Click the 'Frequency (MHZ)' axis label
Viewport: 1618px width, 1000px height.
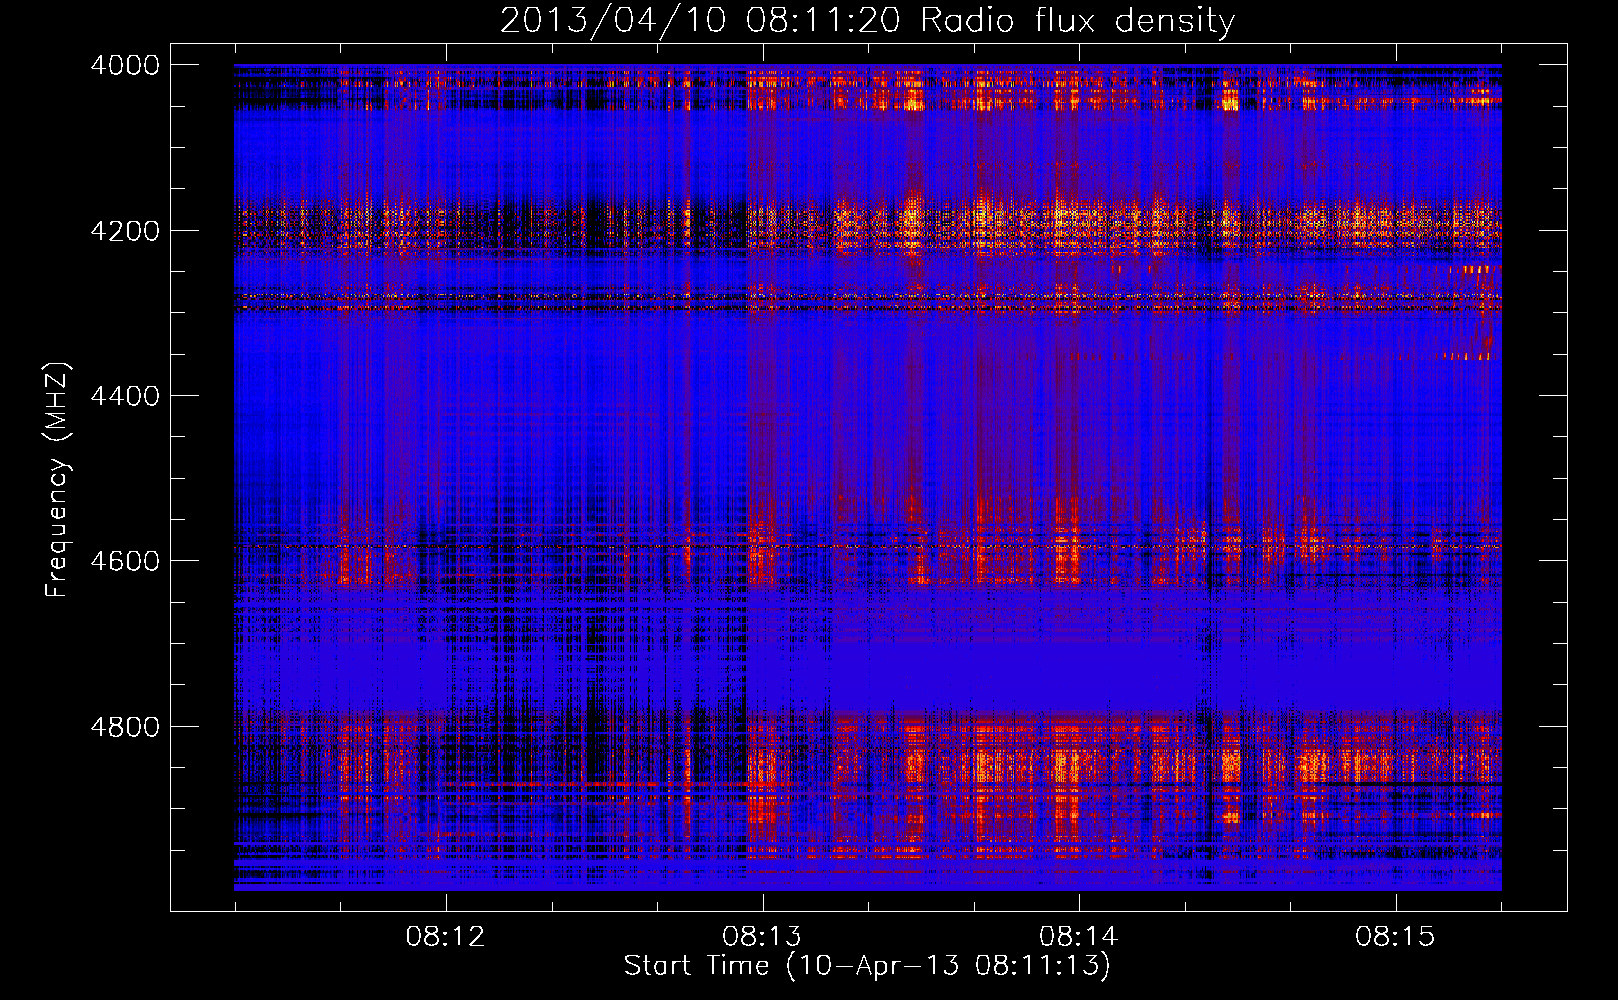point(57,479)
